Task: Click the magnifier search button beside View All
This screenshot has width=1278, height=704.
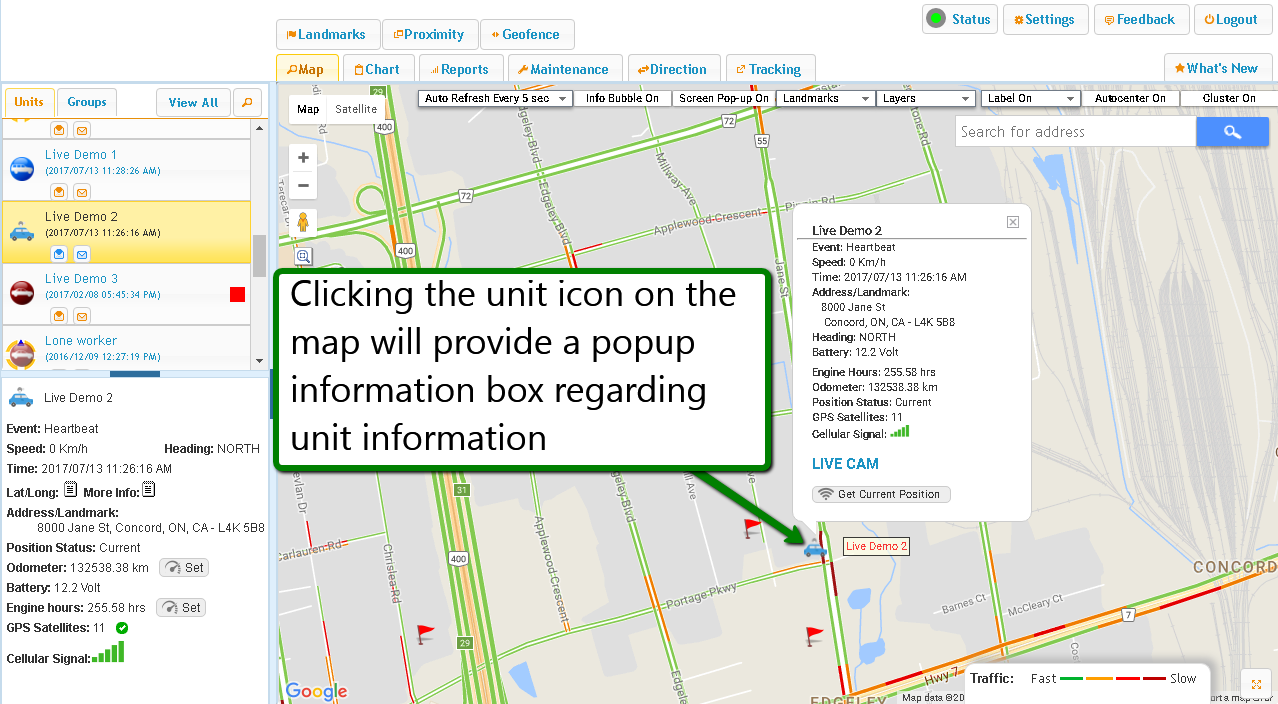Action: tap(246, 102)
